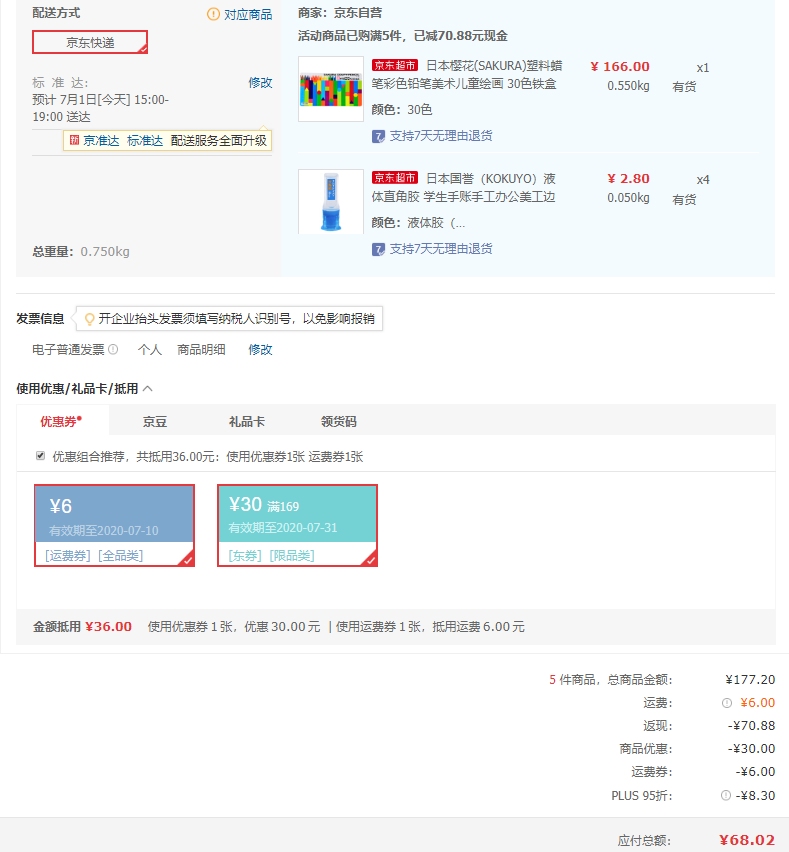Image resolution: width=789 pixels, height=852 pixels.
Task: Click the 商品明细 invoice content text
Action: point(201,349)
